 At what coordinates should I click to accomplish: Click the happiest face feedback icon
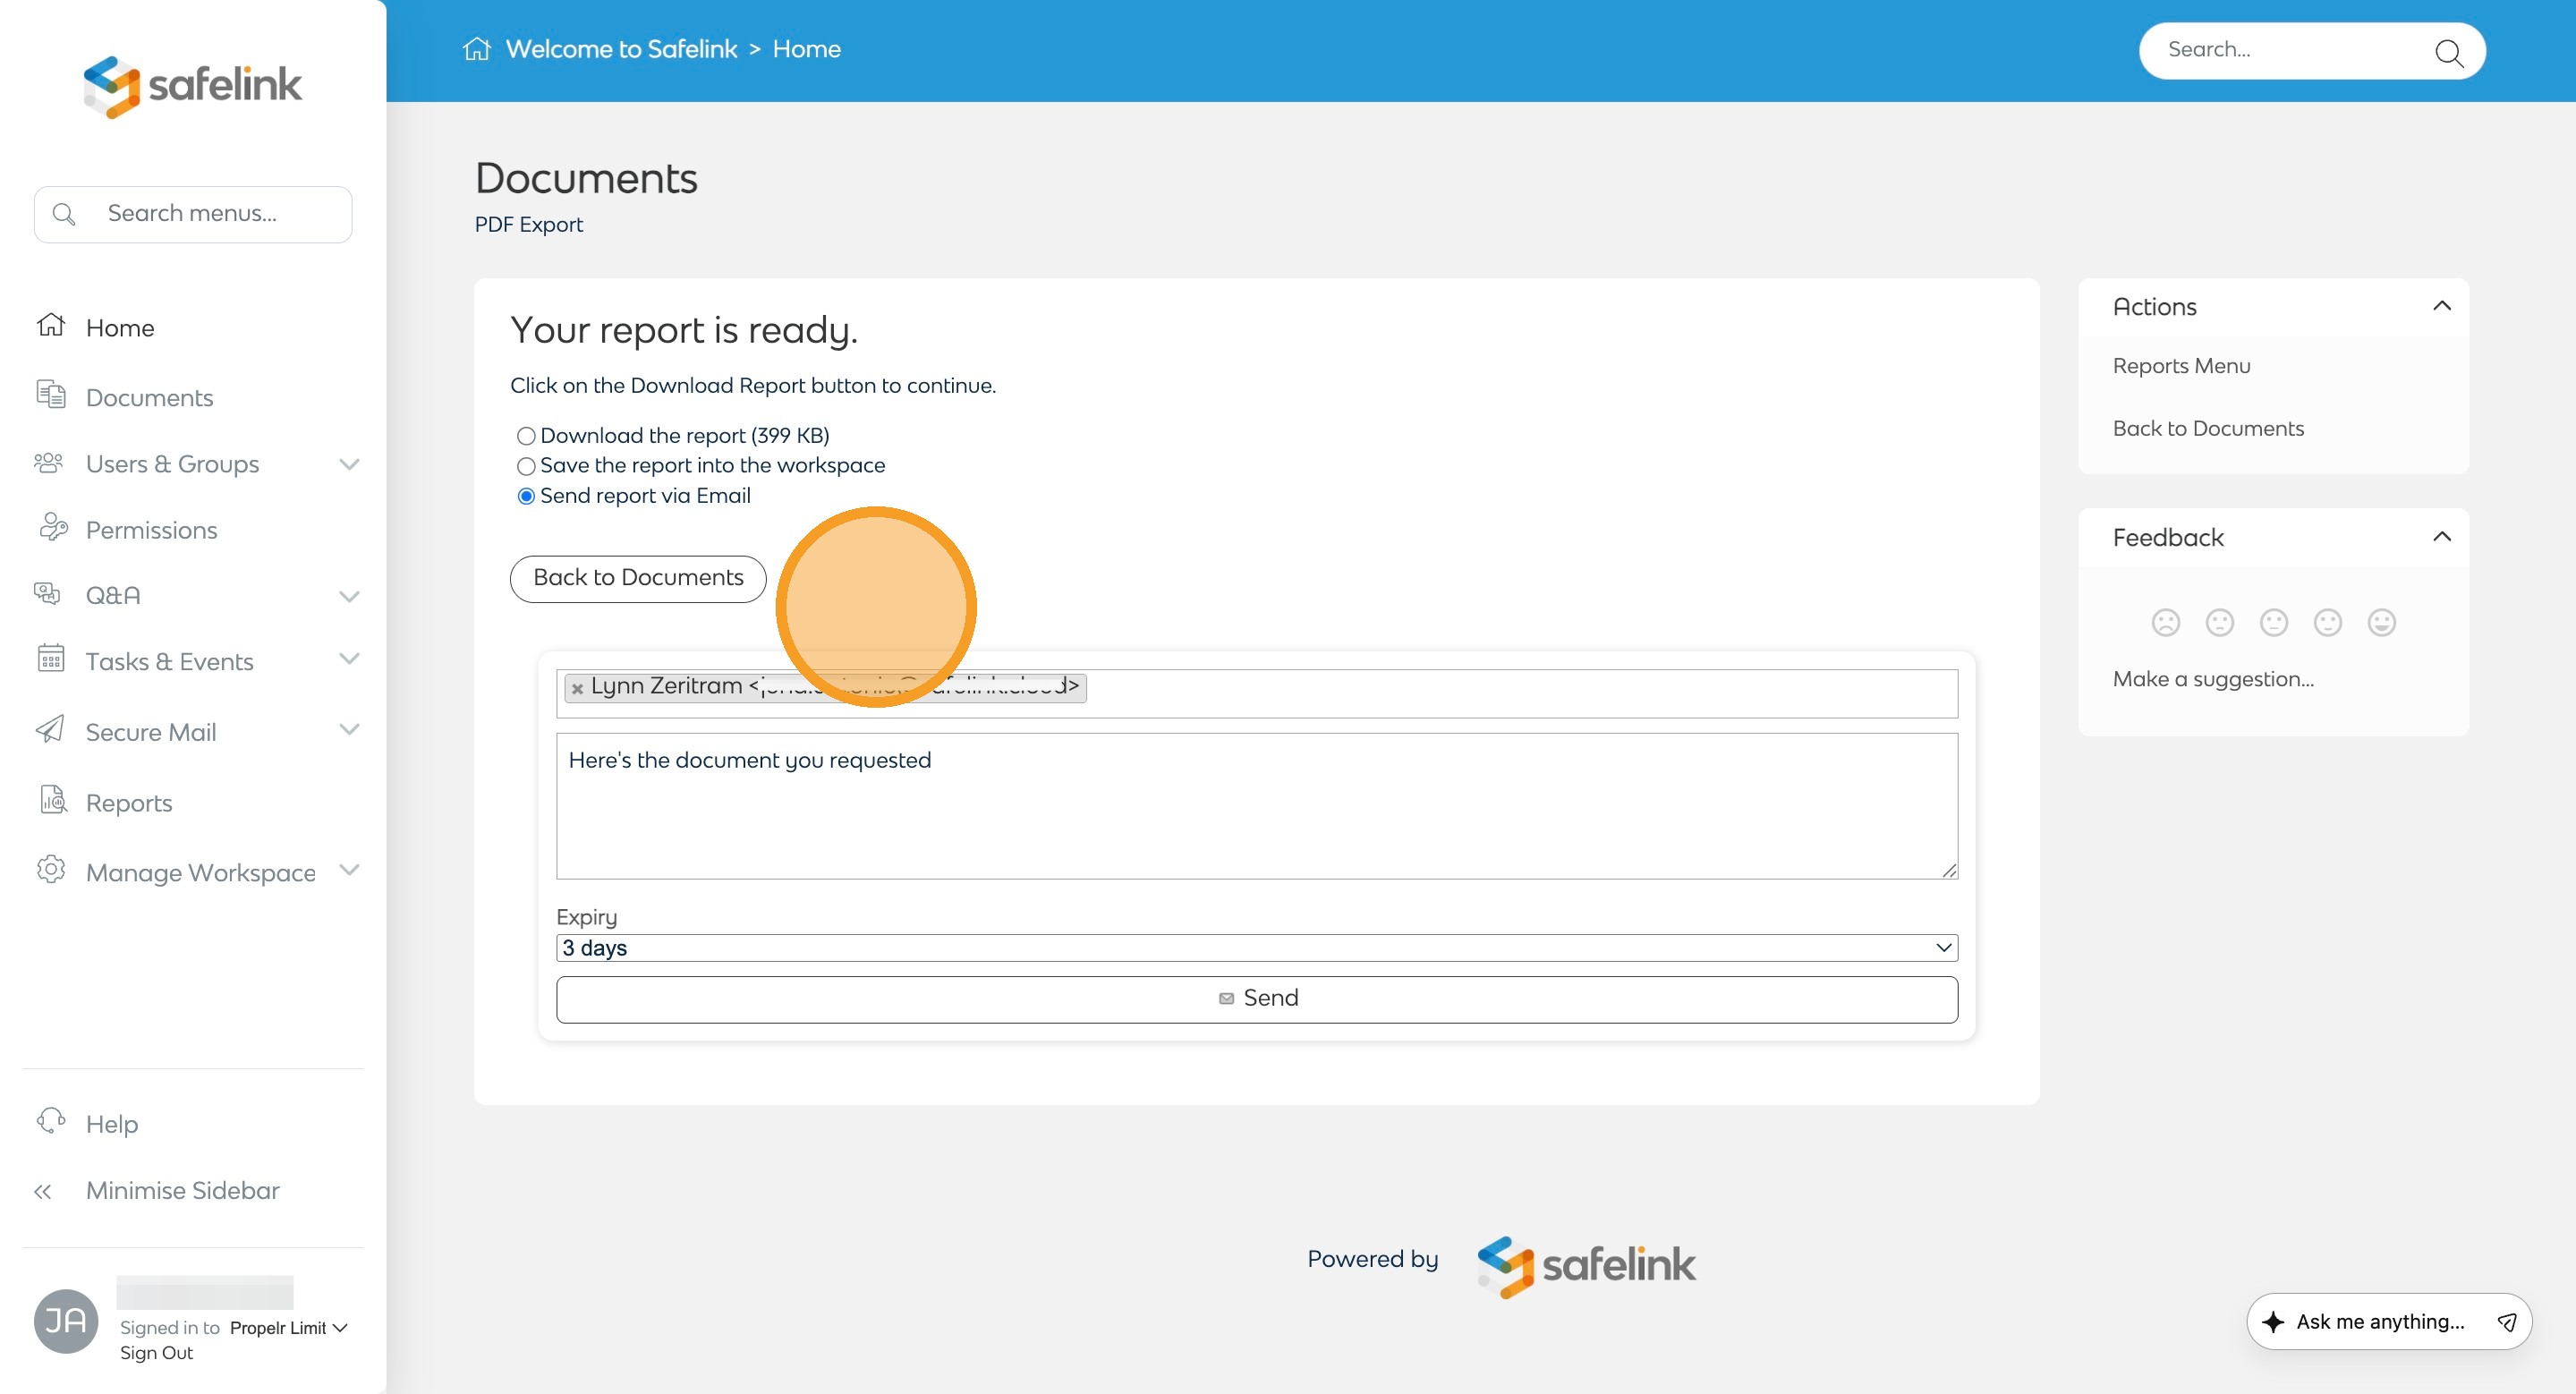(2381, 623)
